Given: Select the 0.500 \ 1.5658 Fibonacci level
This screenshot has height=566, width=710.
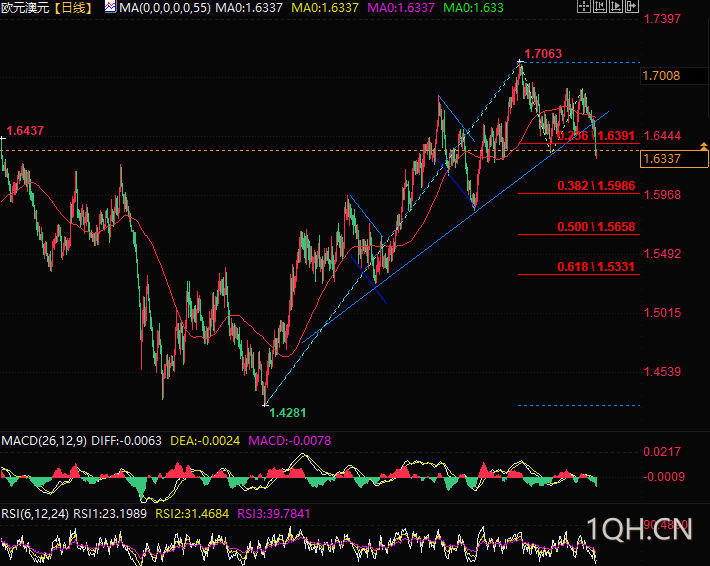Looking at the screenshot, I should point(596,227).
